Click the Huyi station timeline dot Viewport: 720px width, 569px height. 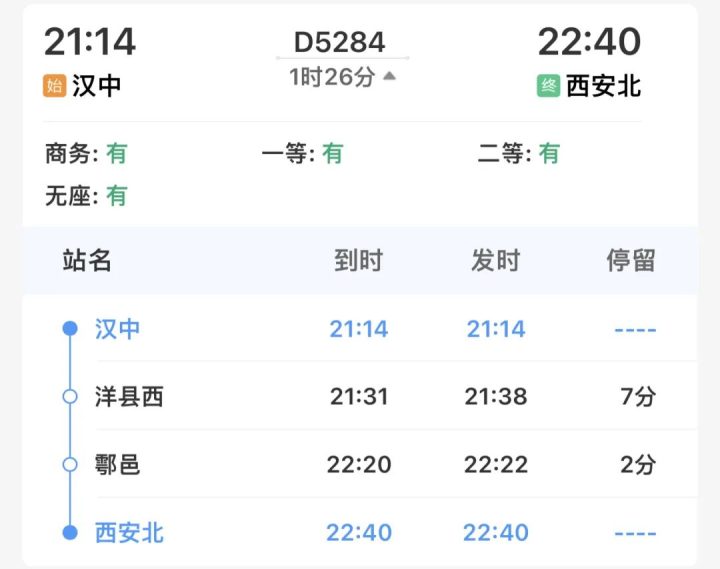tap(69, 464)
